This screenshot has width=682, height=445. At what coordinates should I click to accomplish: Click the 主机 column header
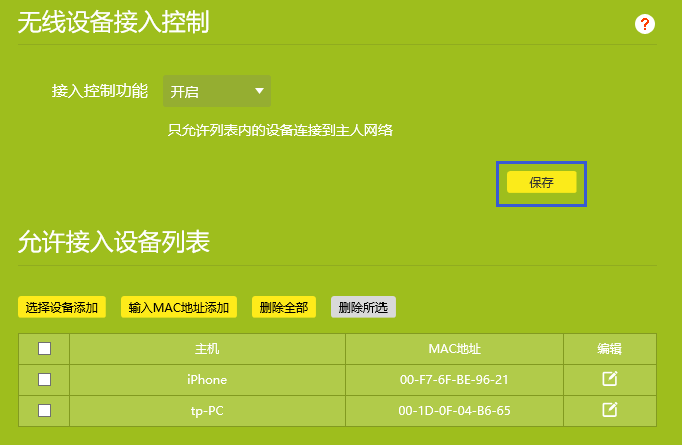(207, 349)
